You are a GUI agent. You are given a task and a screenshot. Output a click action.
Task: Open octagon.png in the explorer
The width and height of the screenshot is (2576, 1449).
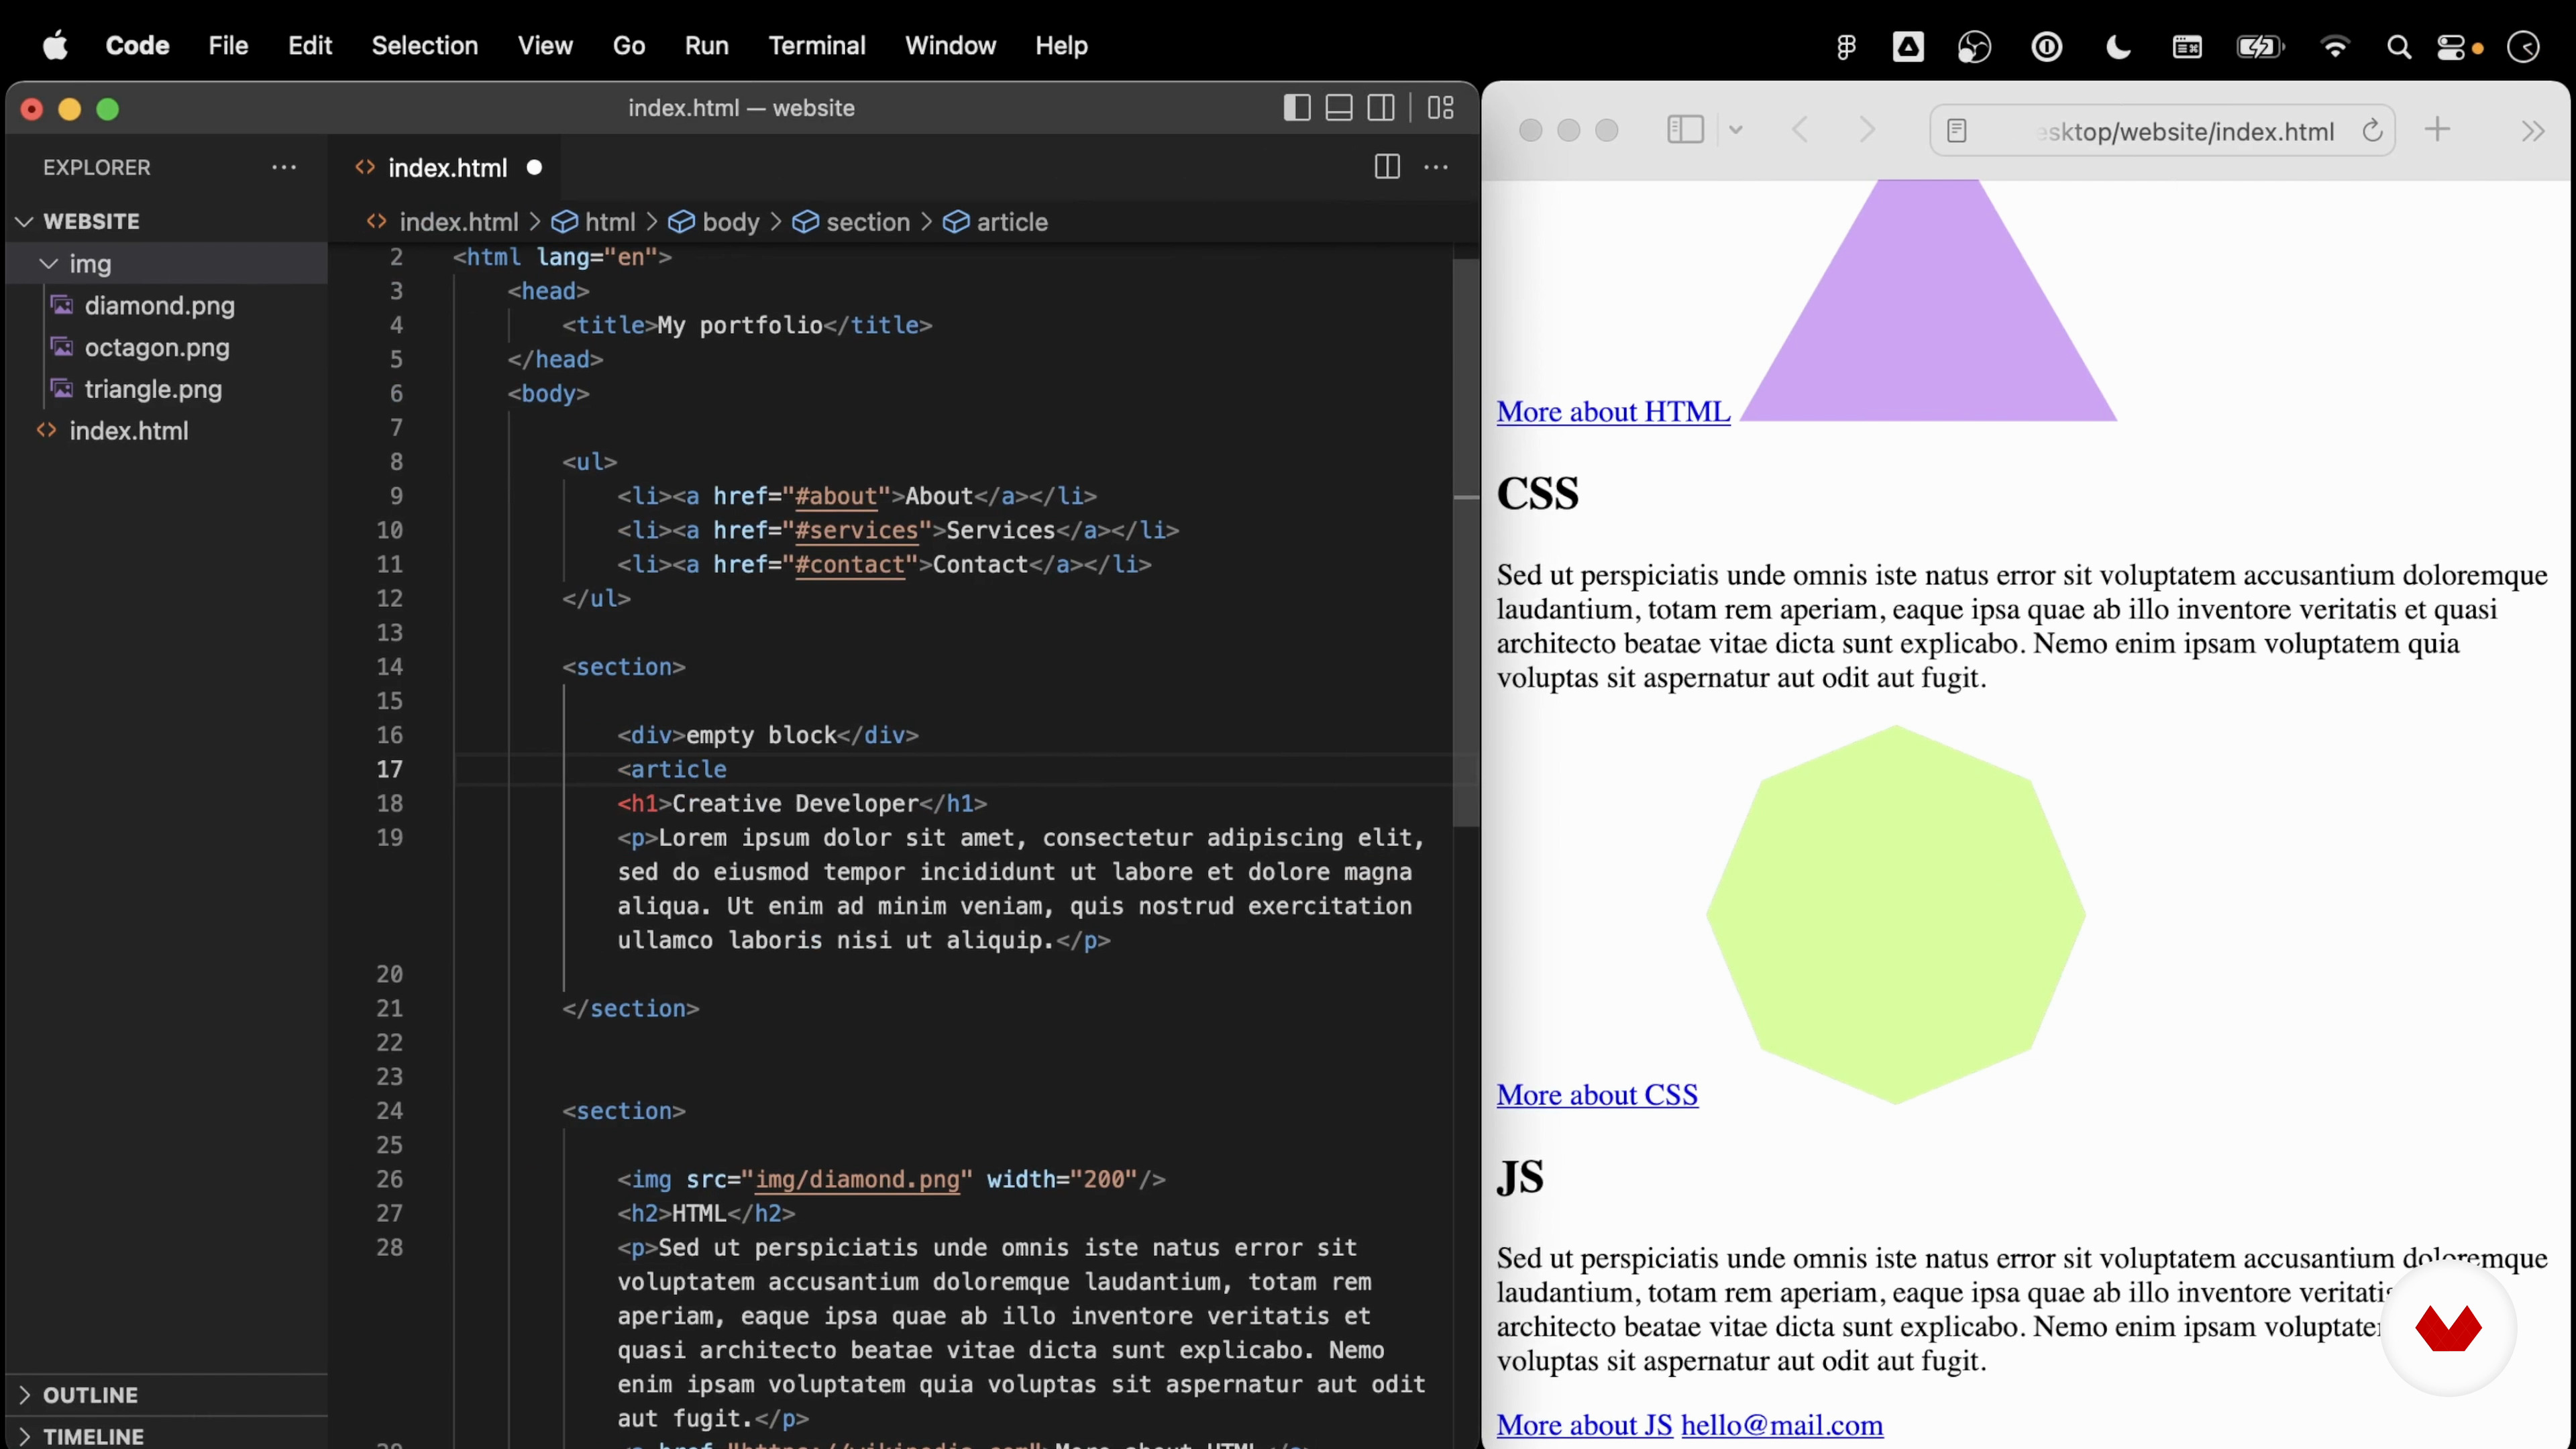(x=157, y=347)
